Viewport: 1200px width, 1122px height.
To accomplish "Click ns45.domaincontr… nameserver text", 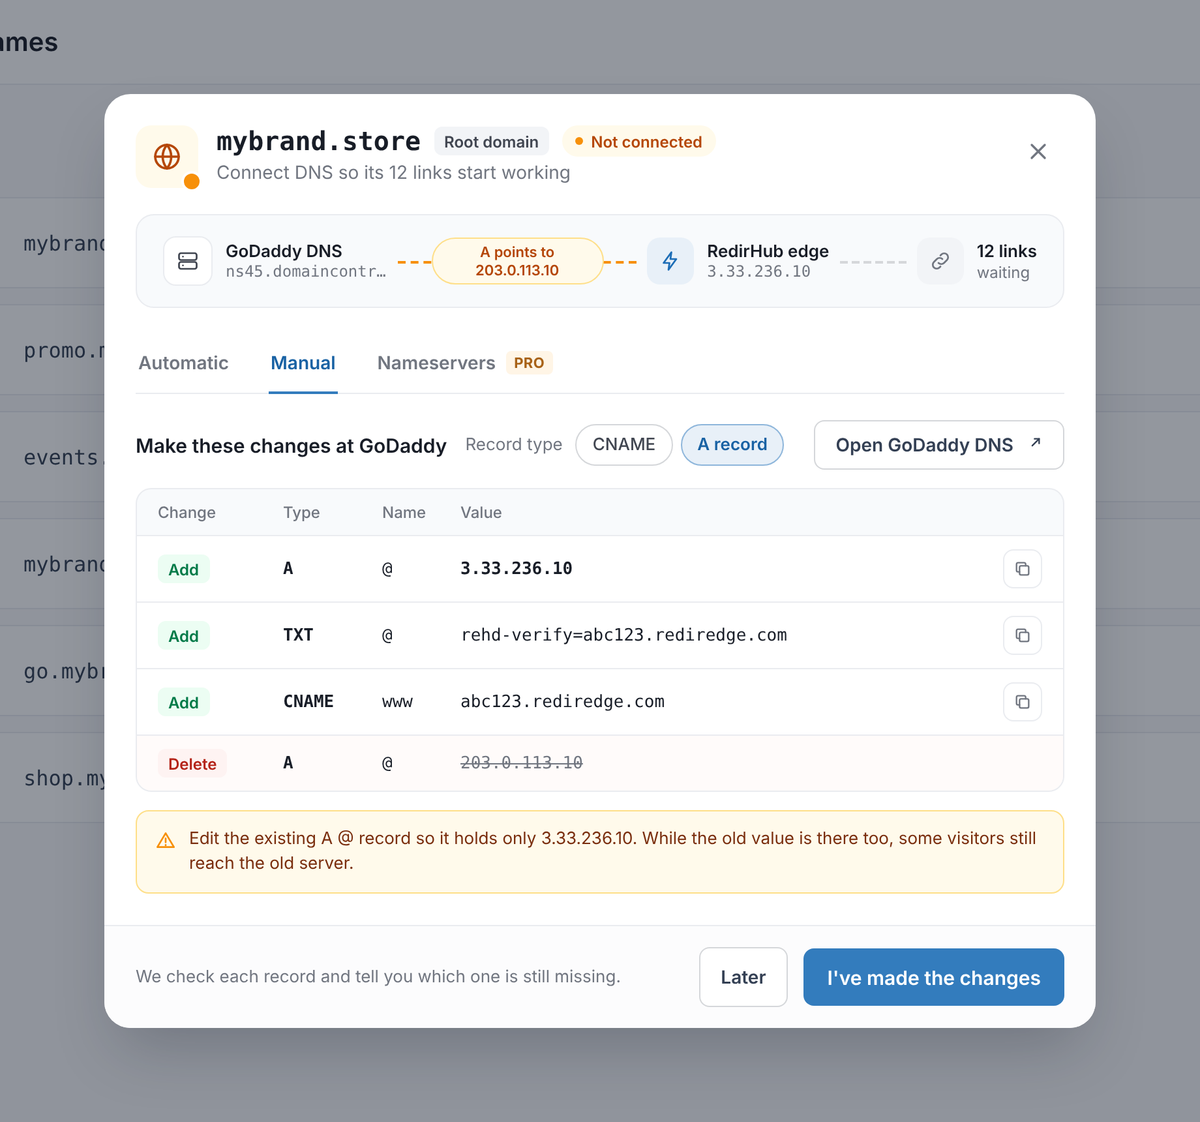I will (305, 272).
